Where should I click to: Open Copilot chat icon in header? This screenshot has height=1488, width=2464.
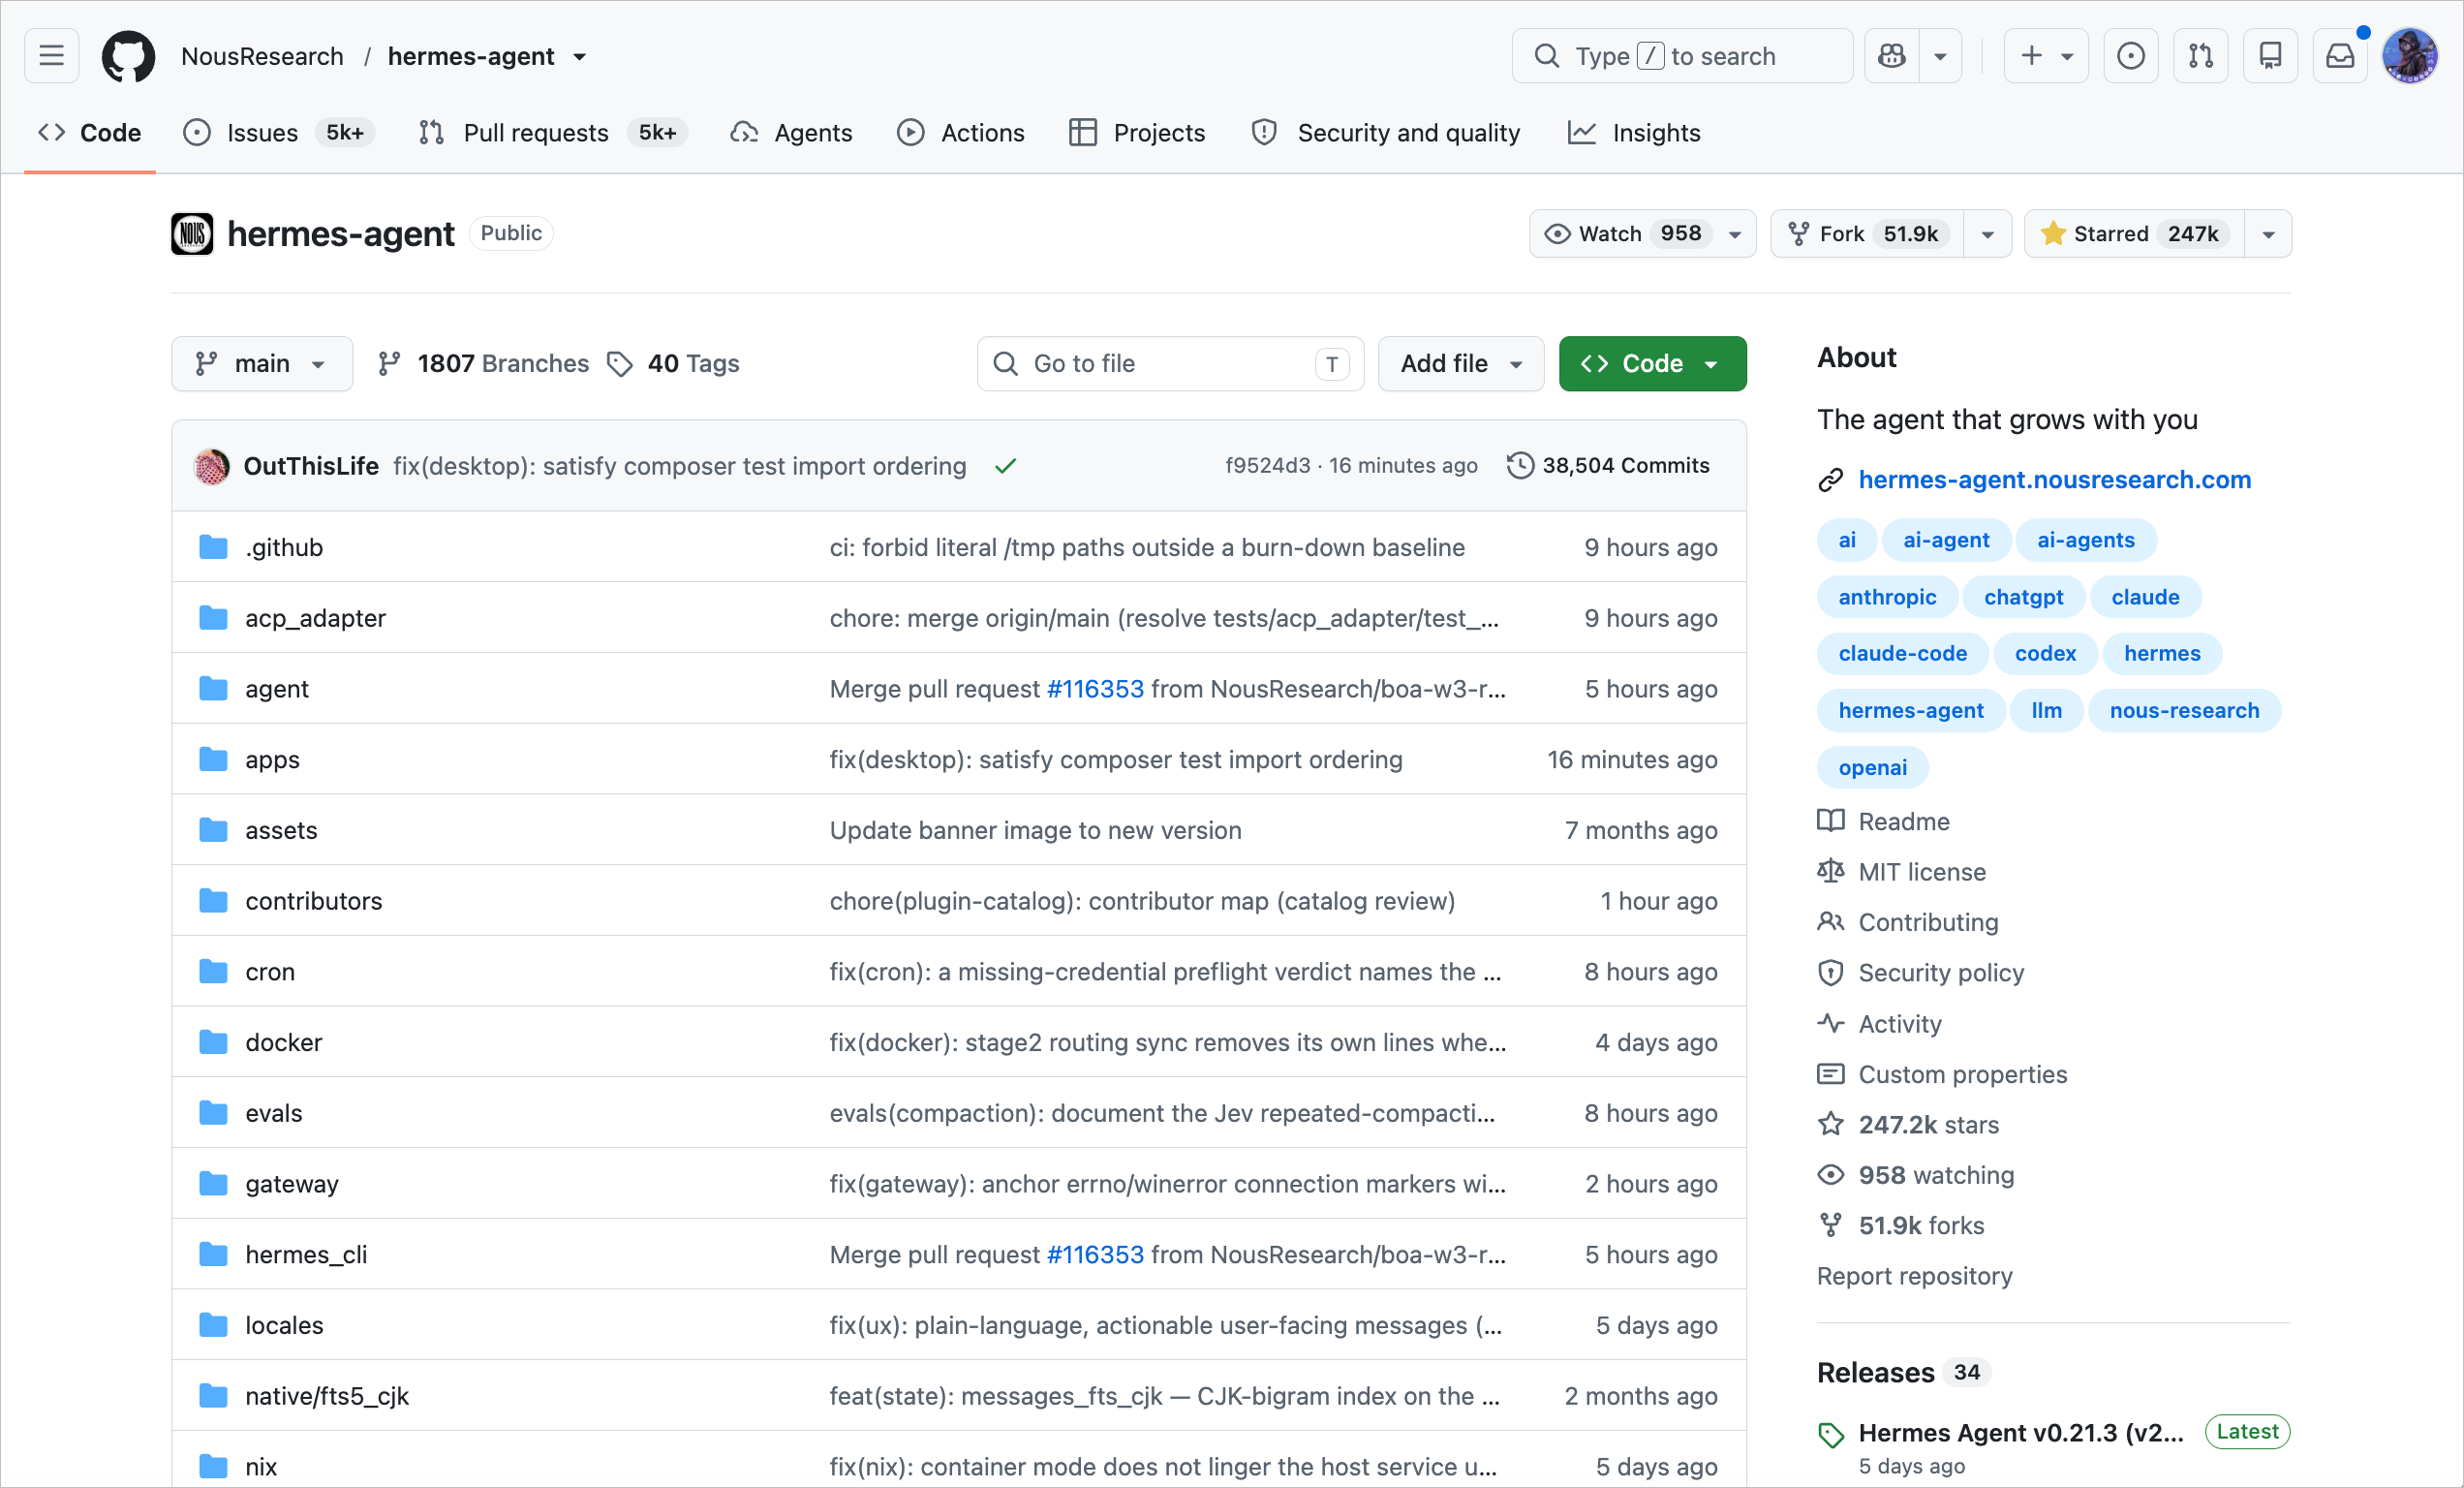pos(1892,56)
